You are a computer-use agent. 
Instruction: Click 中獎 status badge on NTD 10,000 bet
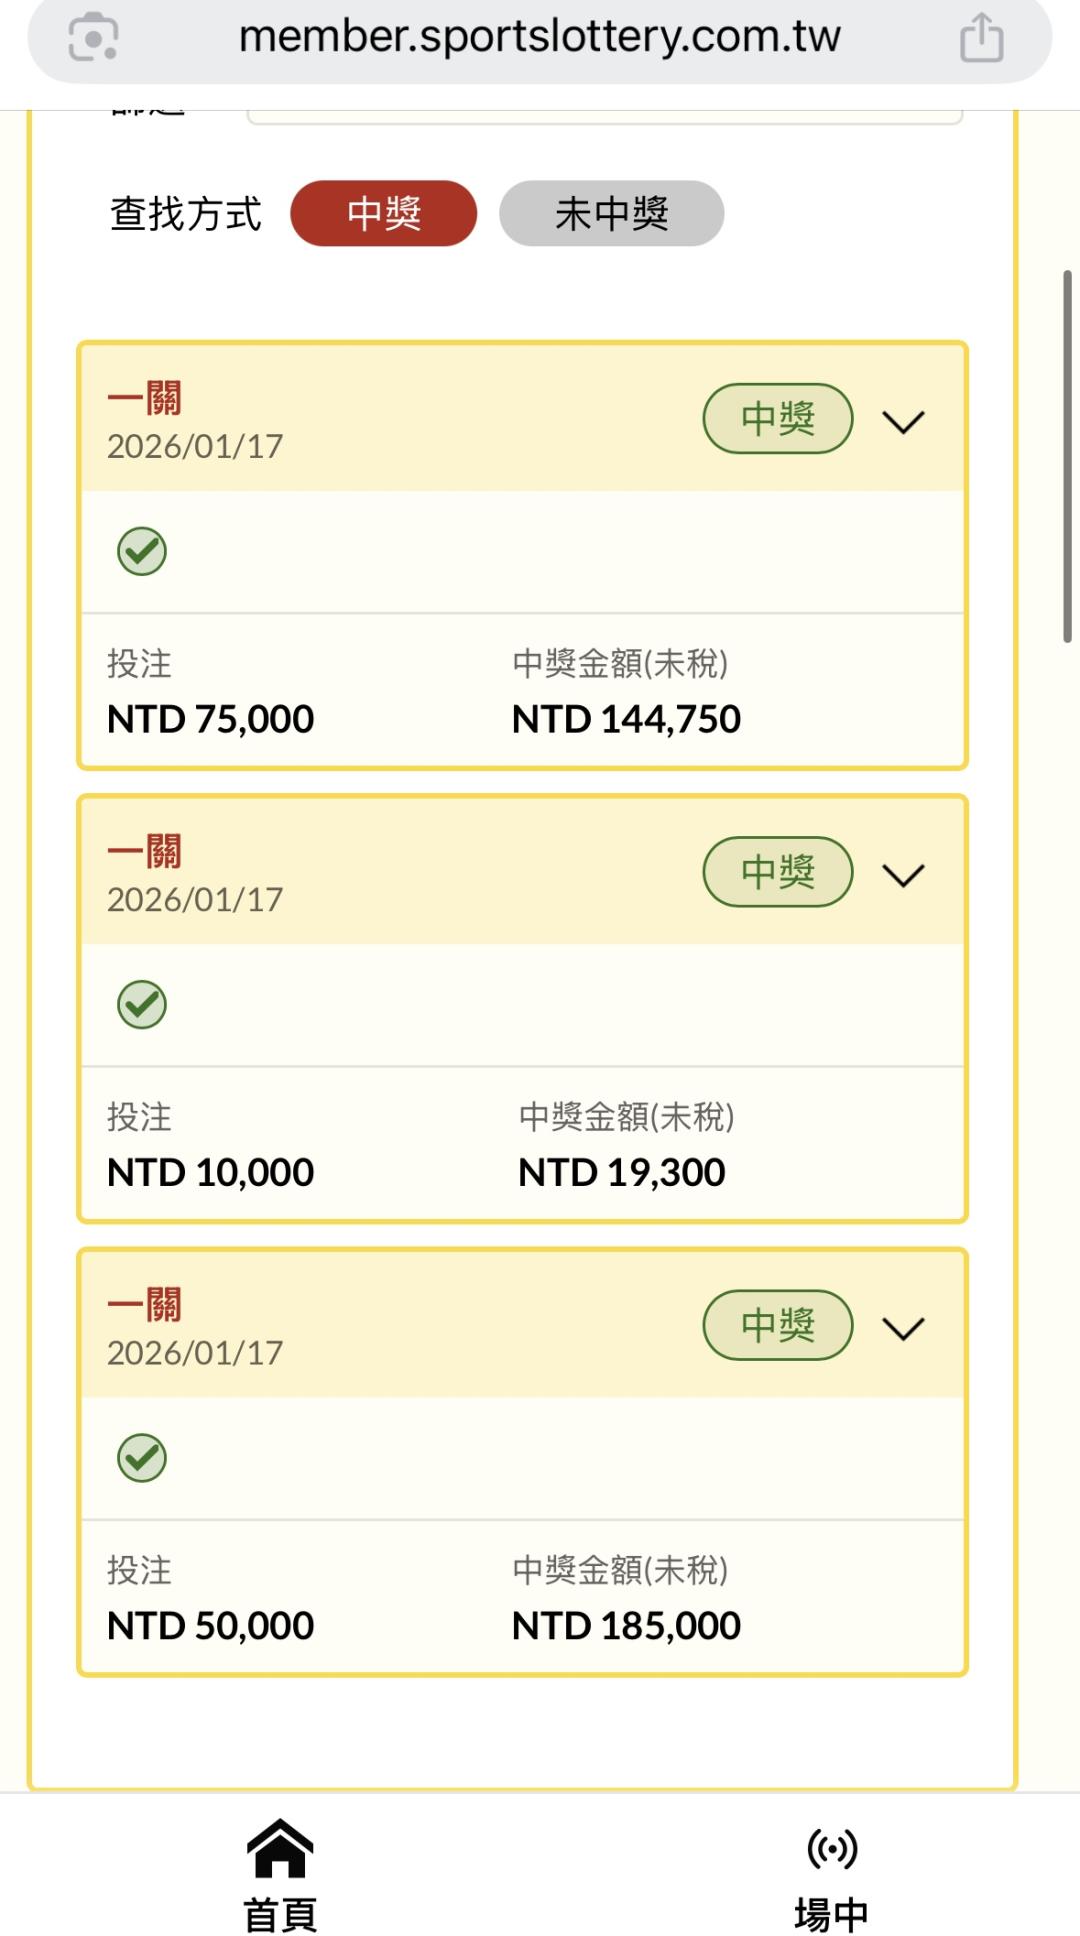(x=777, y=872)
